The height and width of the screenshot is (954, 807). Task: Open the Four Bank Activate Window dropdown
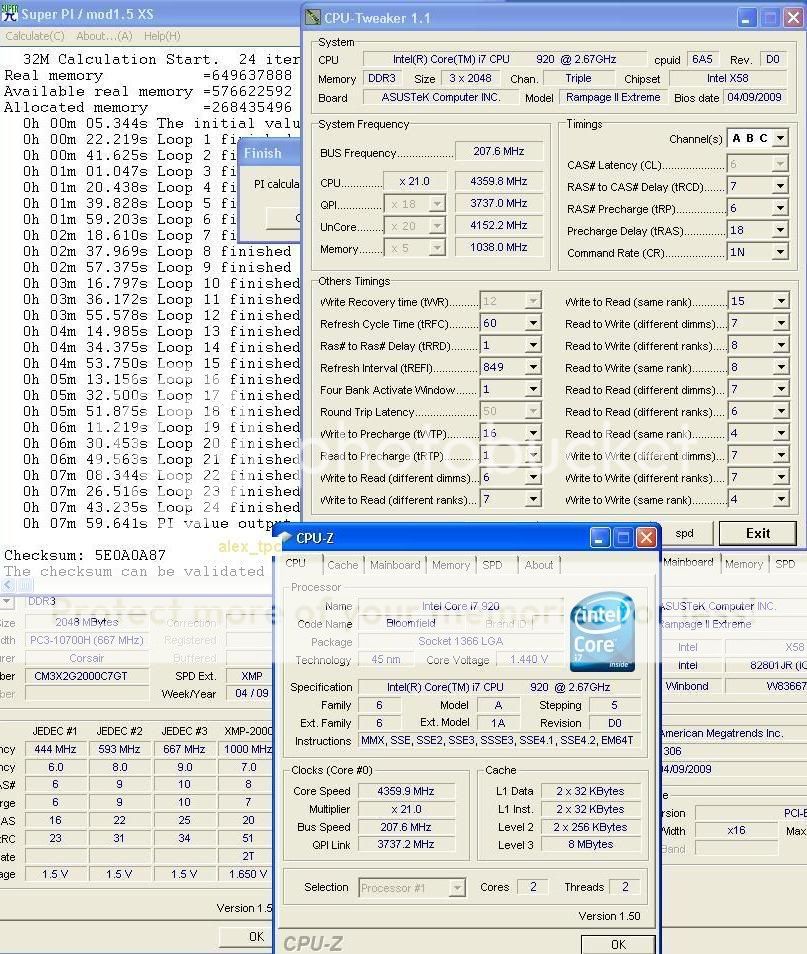pos(533,389)
